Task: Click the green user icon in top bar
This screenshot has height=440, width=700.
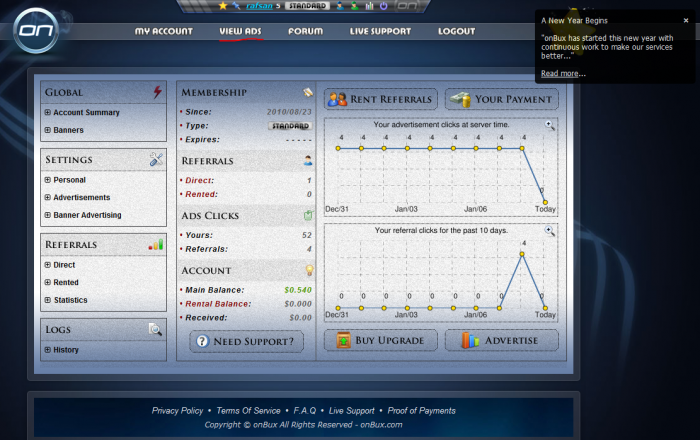Action: [354, 6]
